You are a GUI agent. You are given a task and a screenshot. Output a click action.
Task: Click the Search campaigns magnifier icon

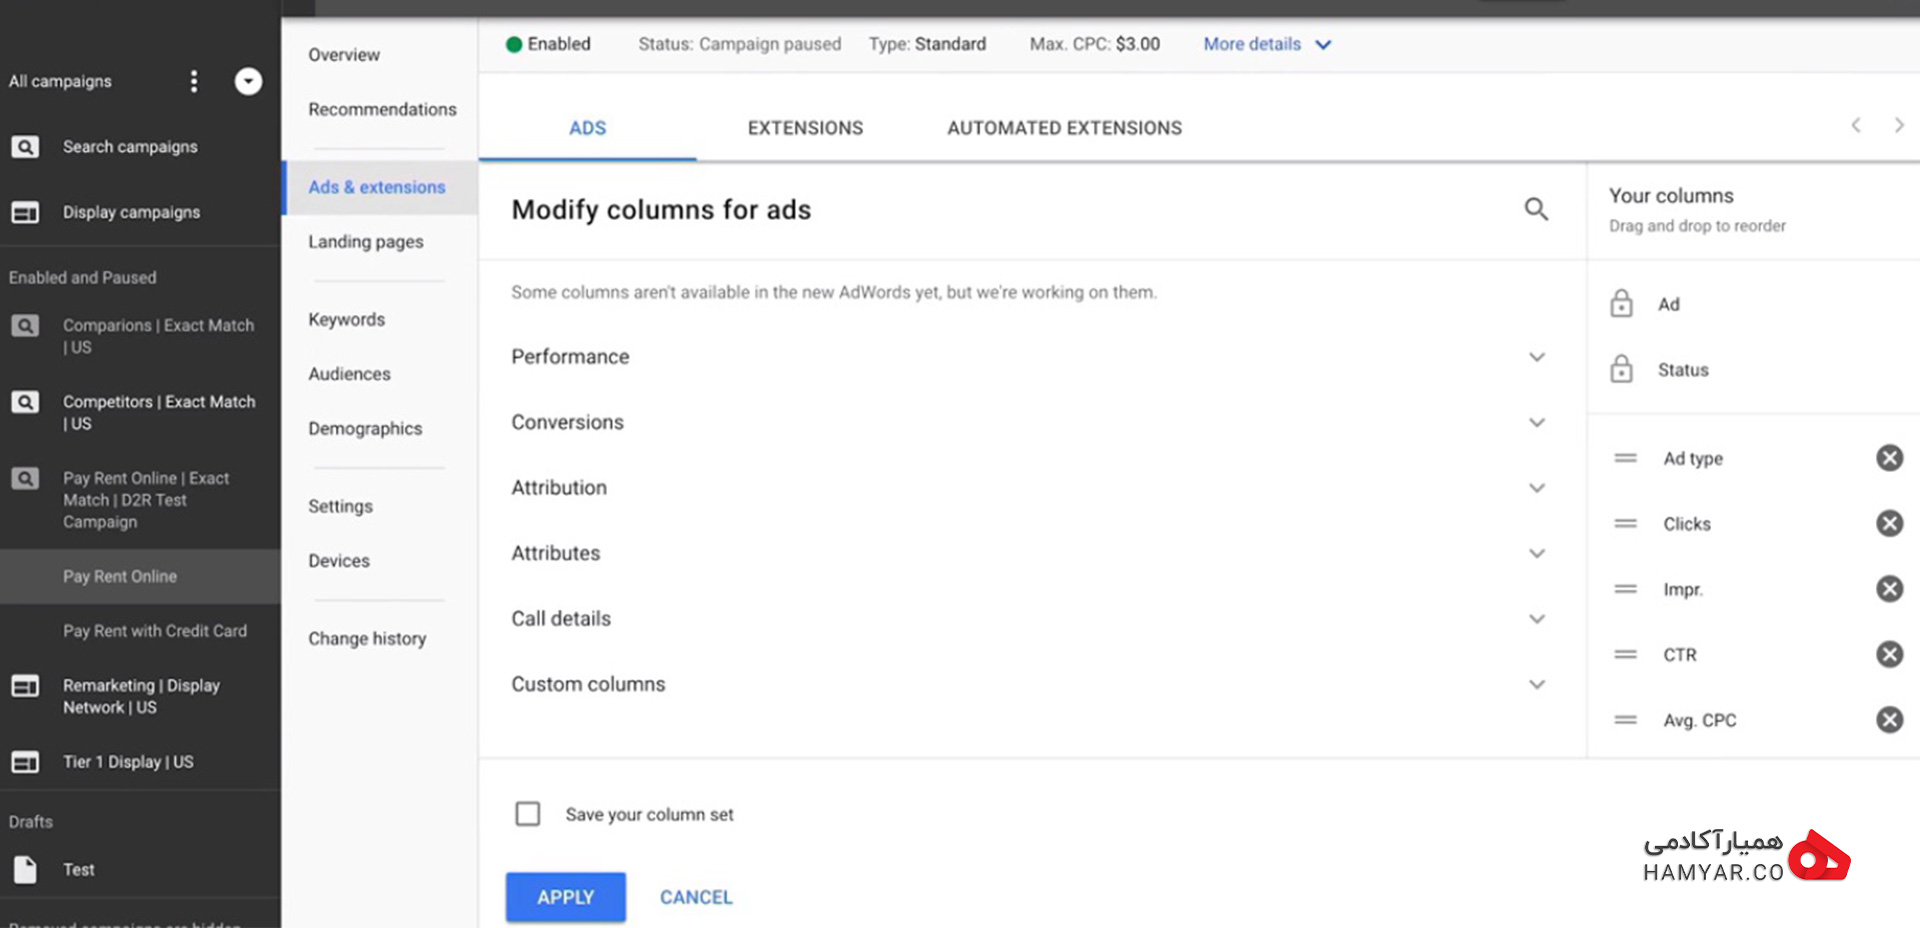pyautogui.click(x=25, y=147)
